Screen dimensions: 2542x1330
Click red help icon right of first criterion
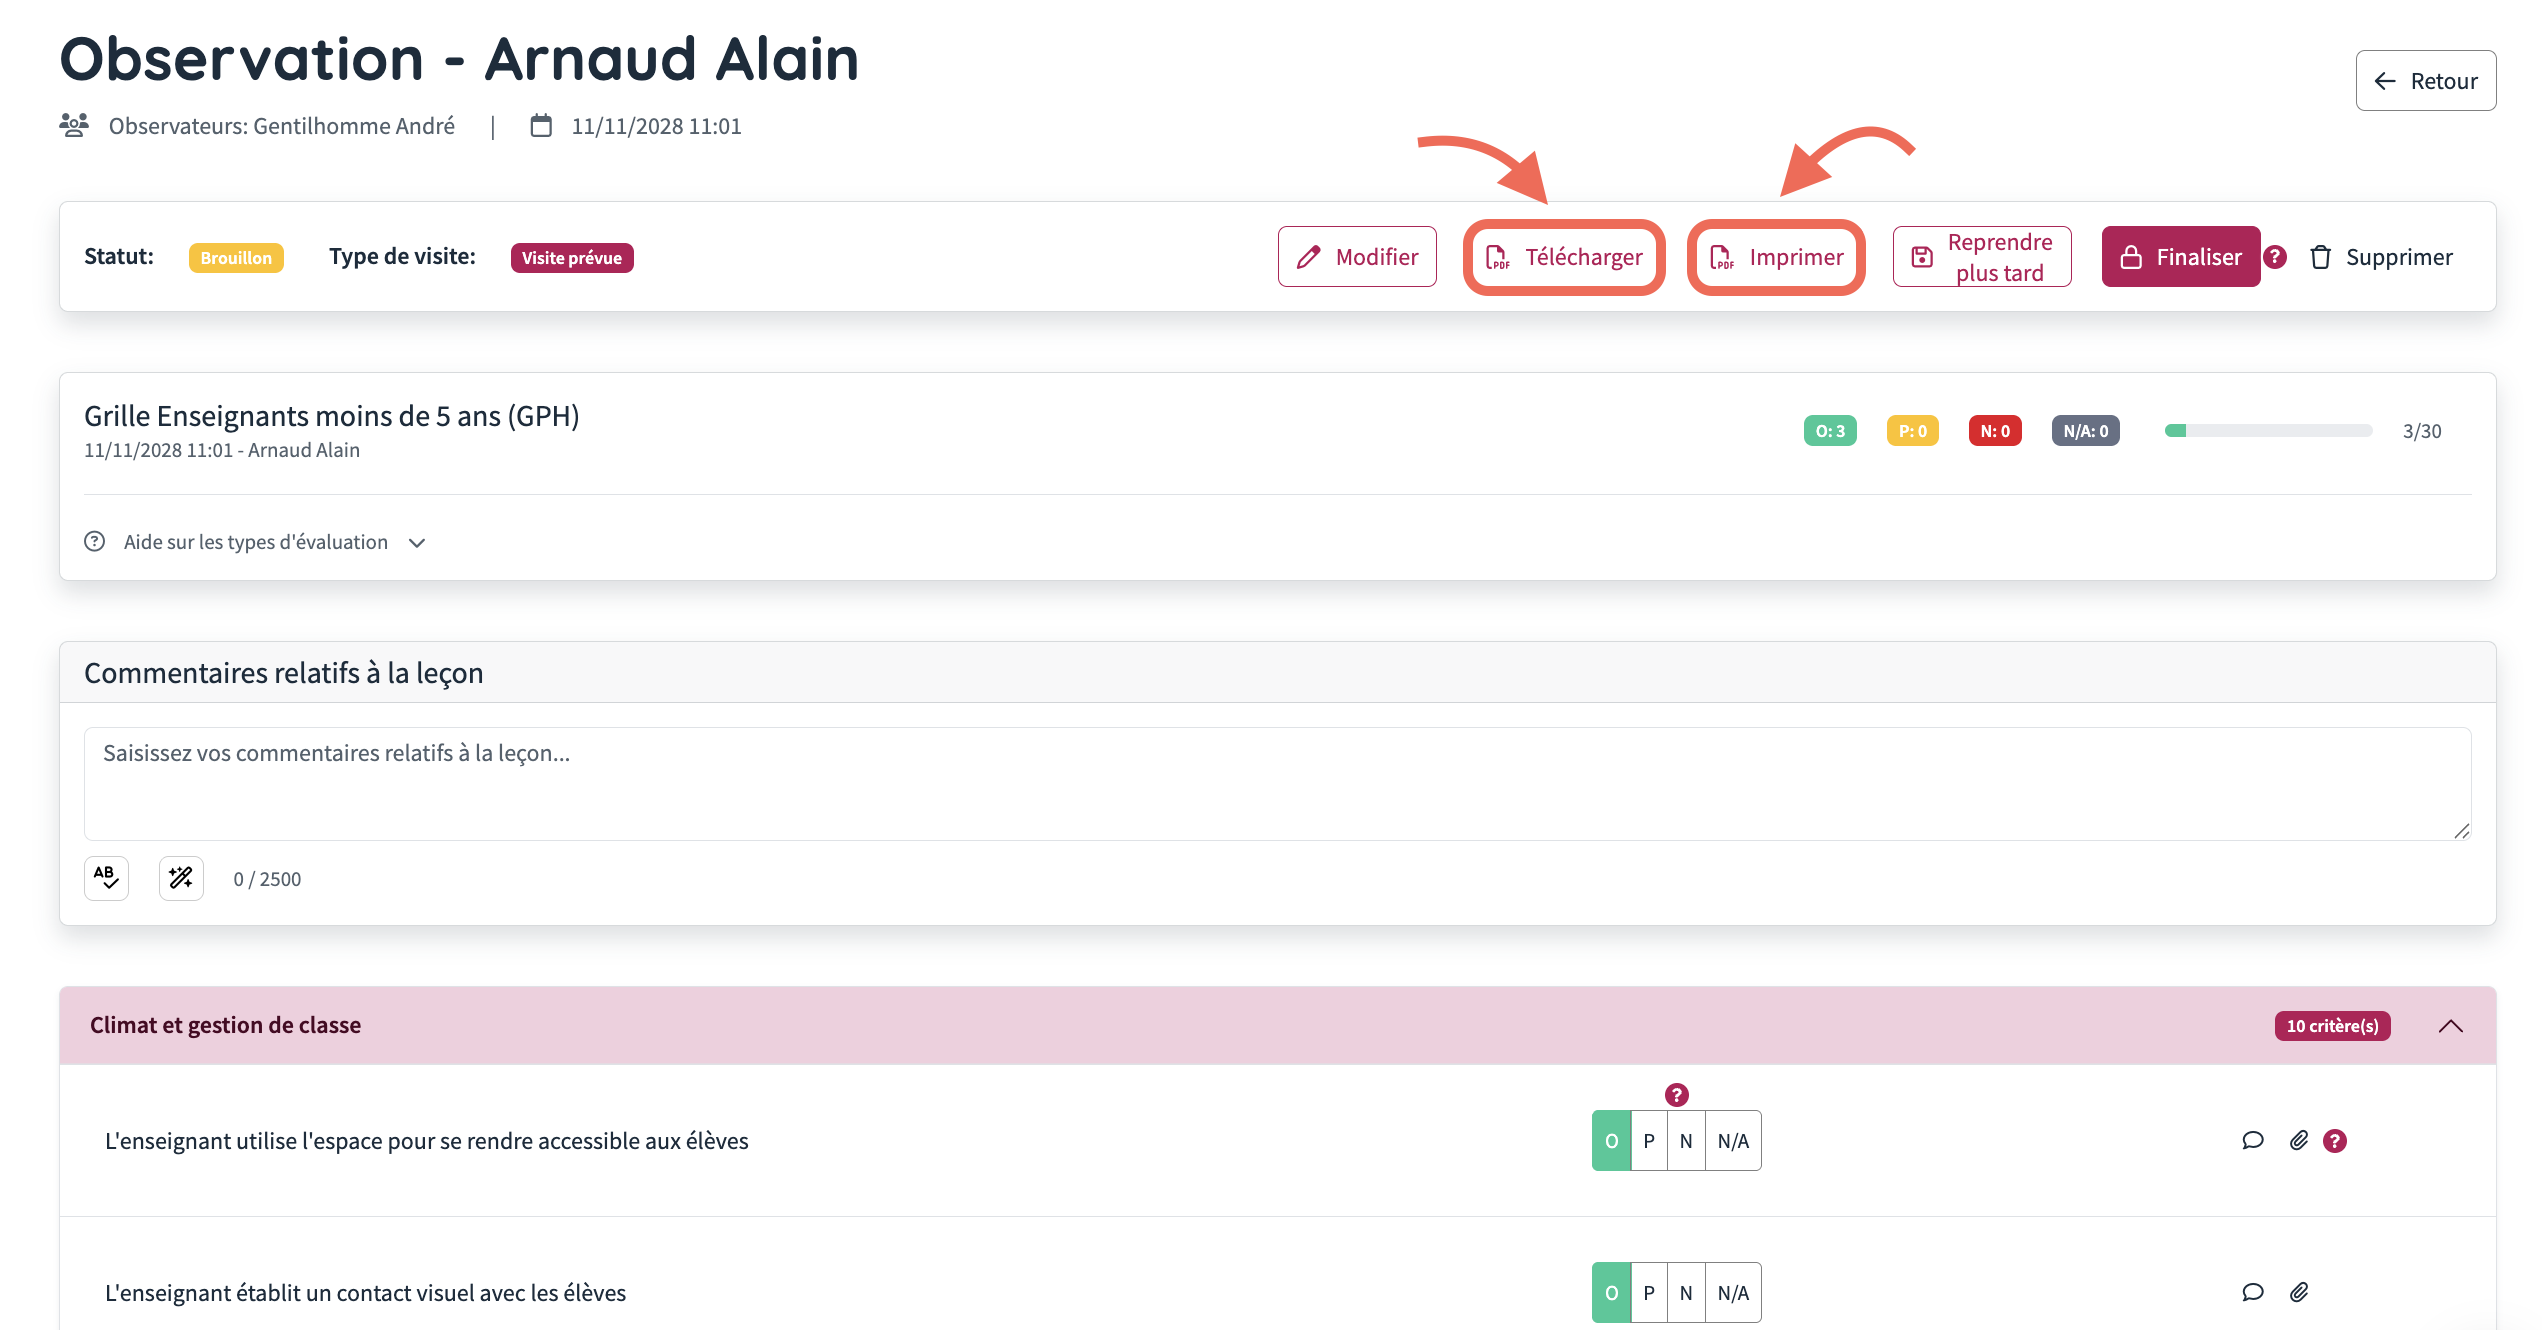2335,1141
